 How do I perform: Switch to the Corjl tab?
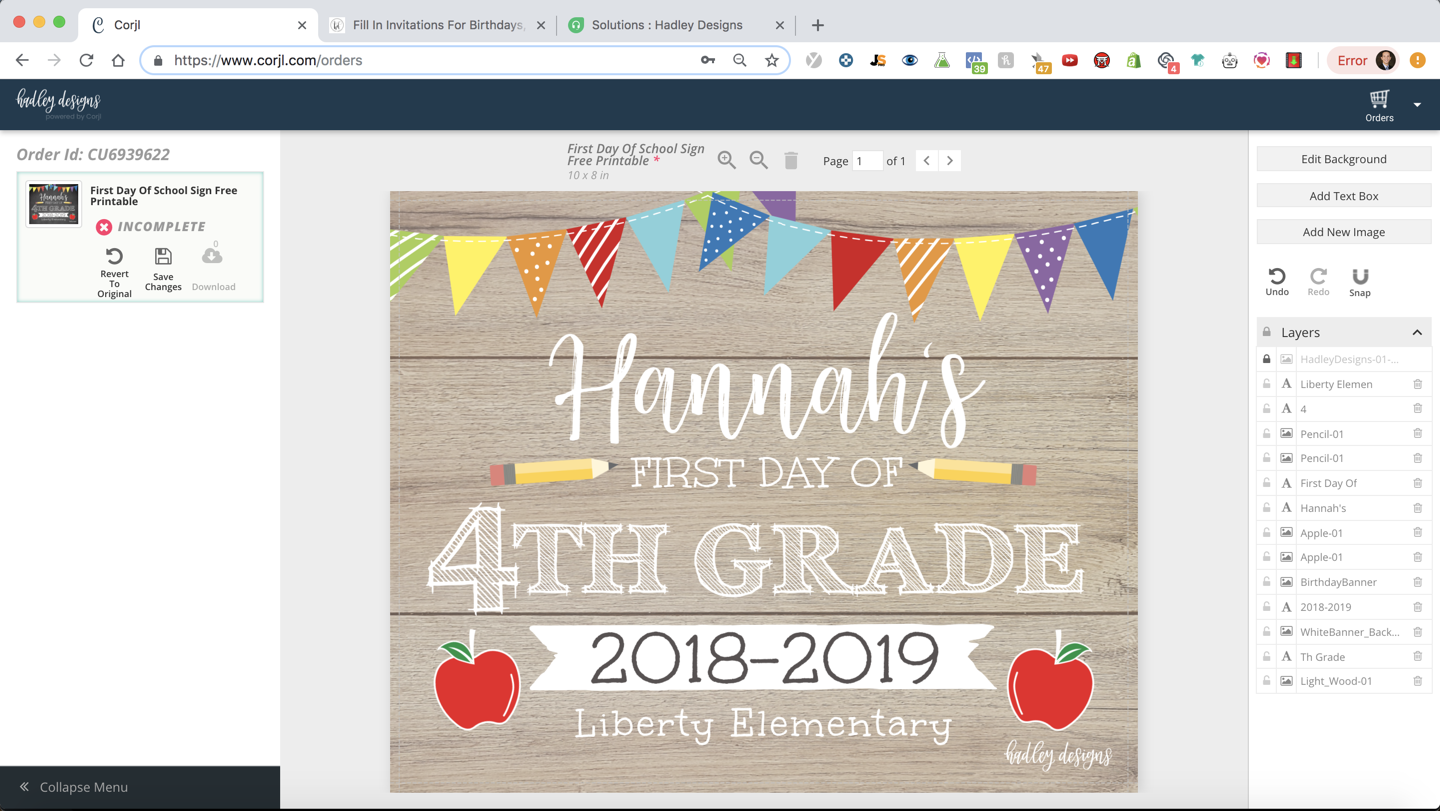coord(198,25)
